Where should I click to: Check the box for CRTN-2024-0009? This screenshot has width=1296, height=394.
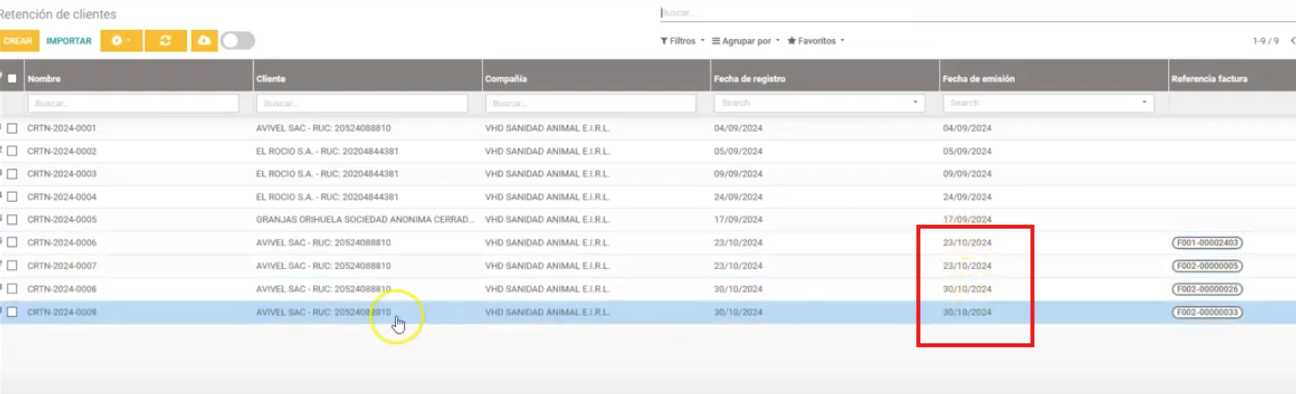pos(12,312)
